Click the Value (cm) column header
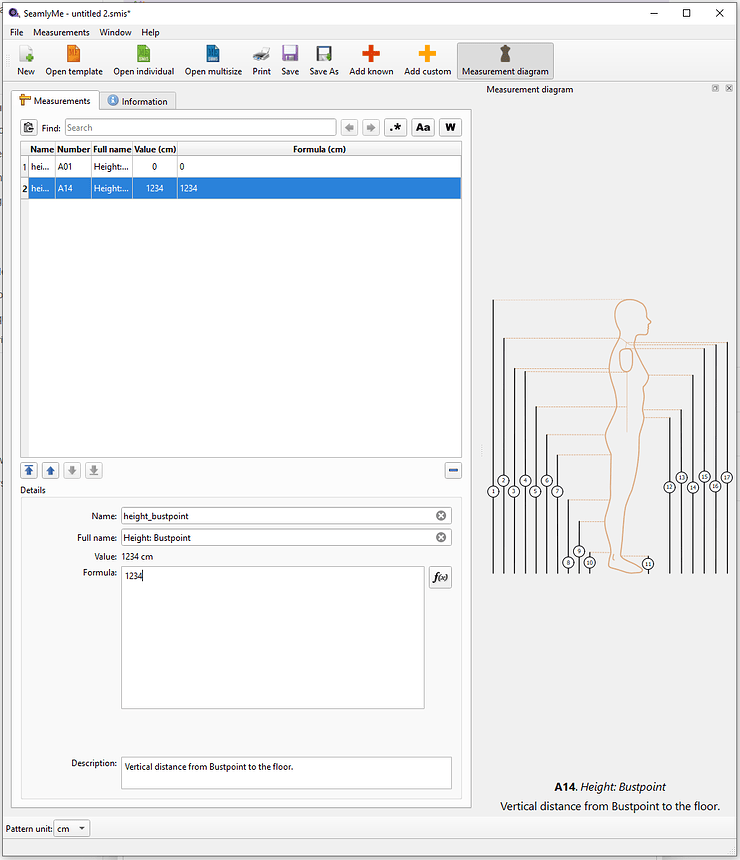This screenshot has width=740, height=860. pyautogui.click(x=155, y=149)
